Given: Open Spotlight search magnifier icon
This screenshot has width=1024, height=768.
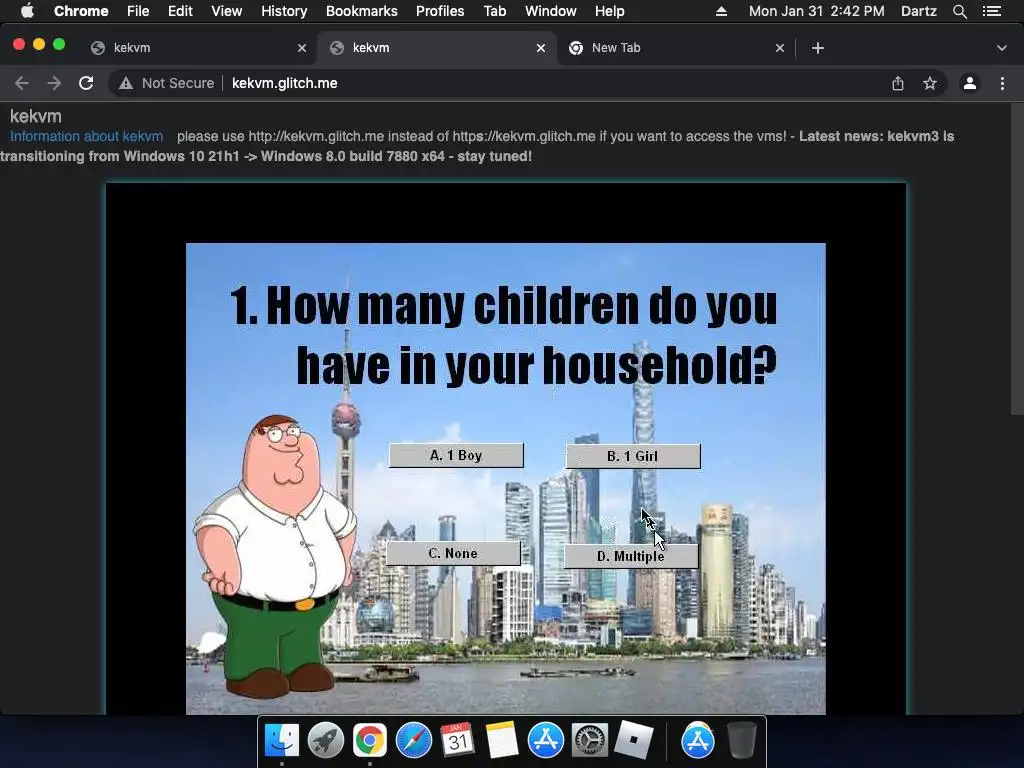Looking at the screenshot, I should coord(959,11).
